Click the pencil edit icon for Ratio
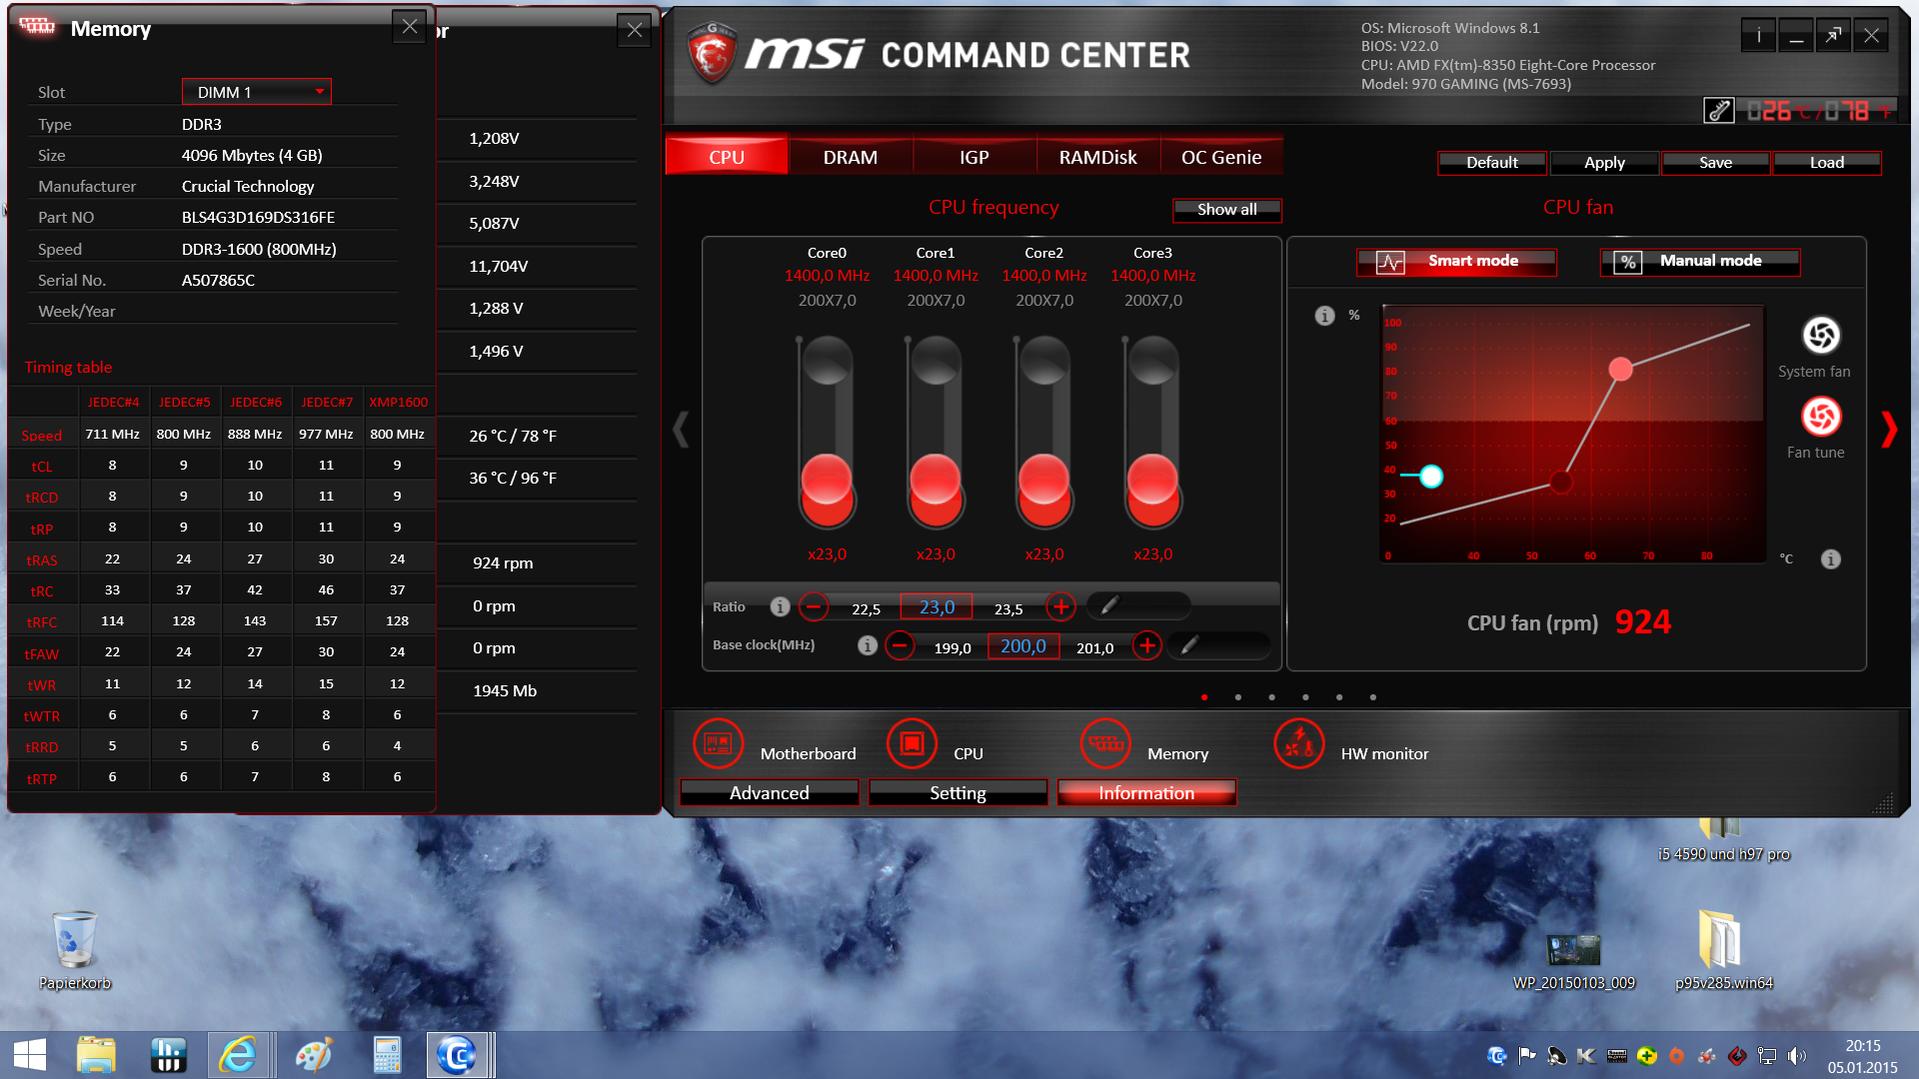1919x1079 pixels. [1109, 605]
